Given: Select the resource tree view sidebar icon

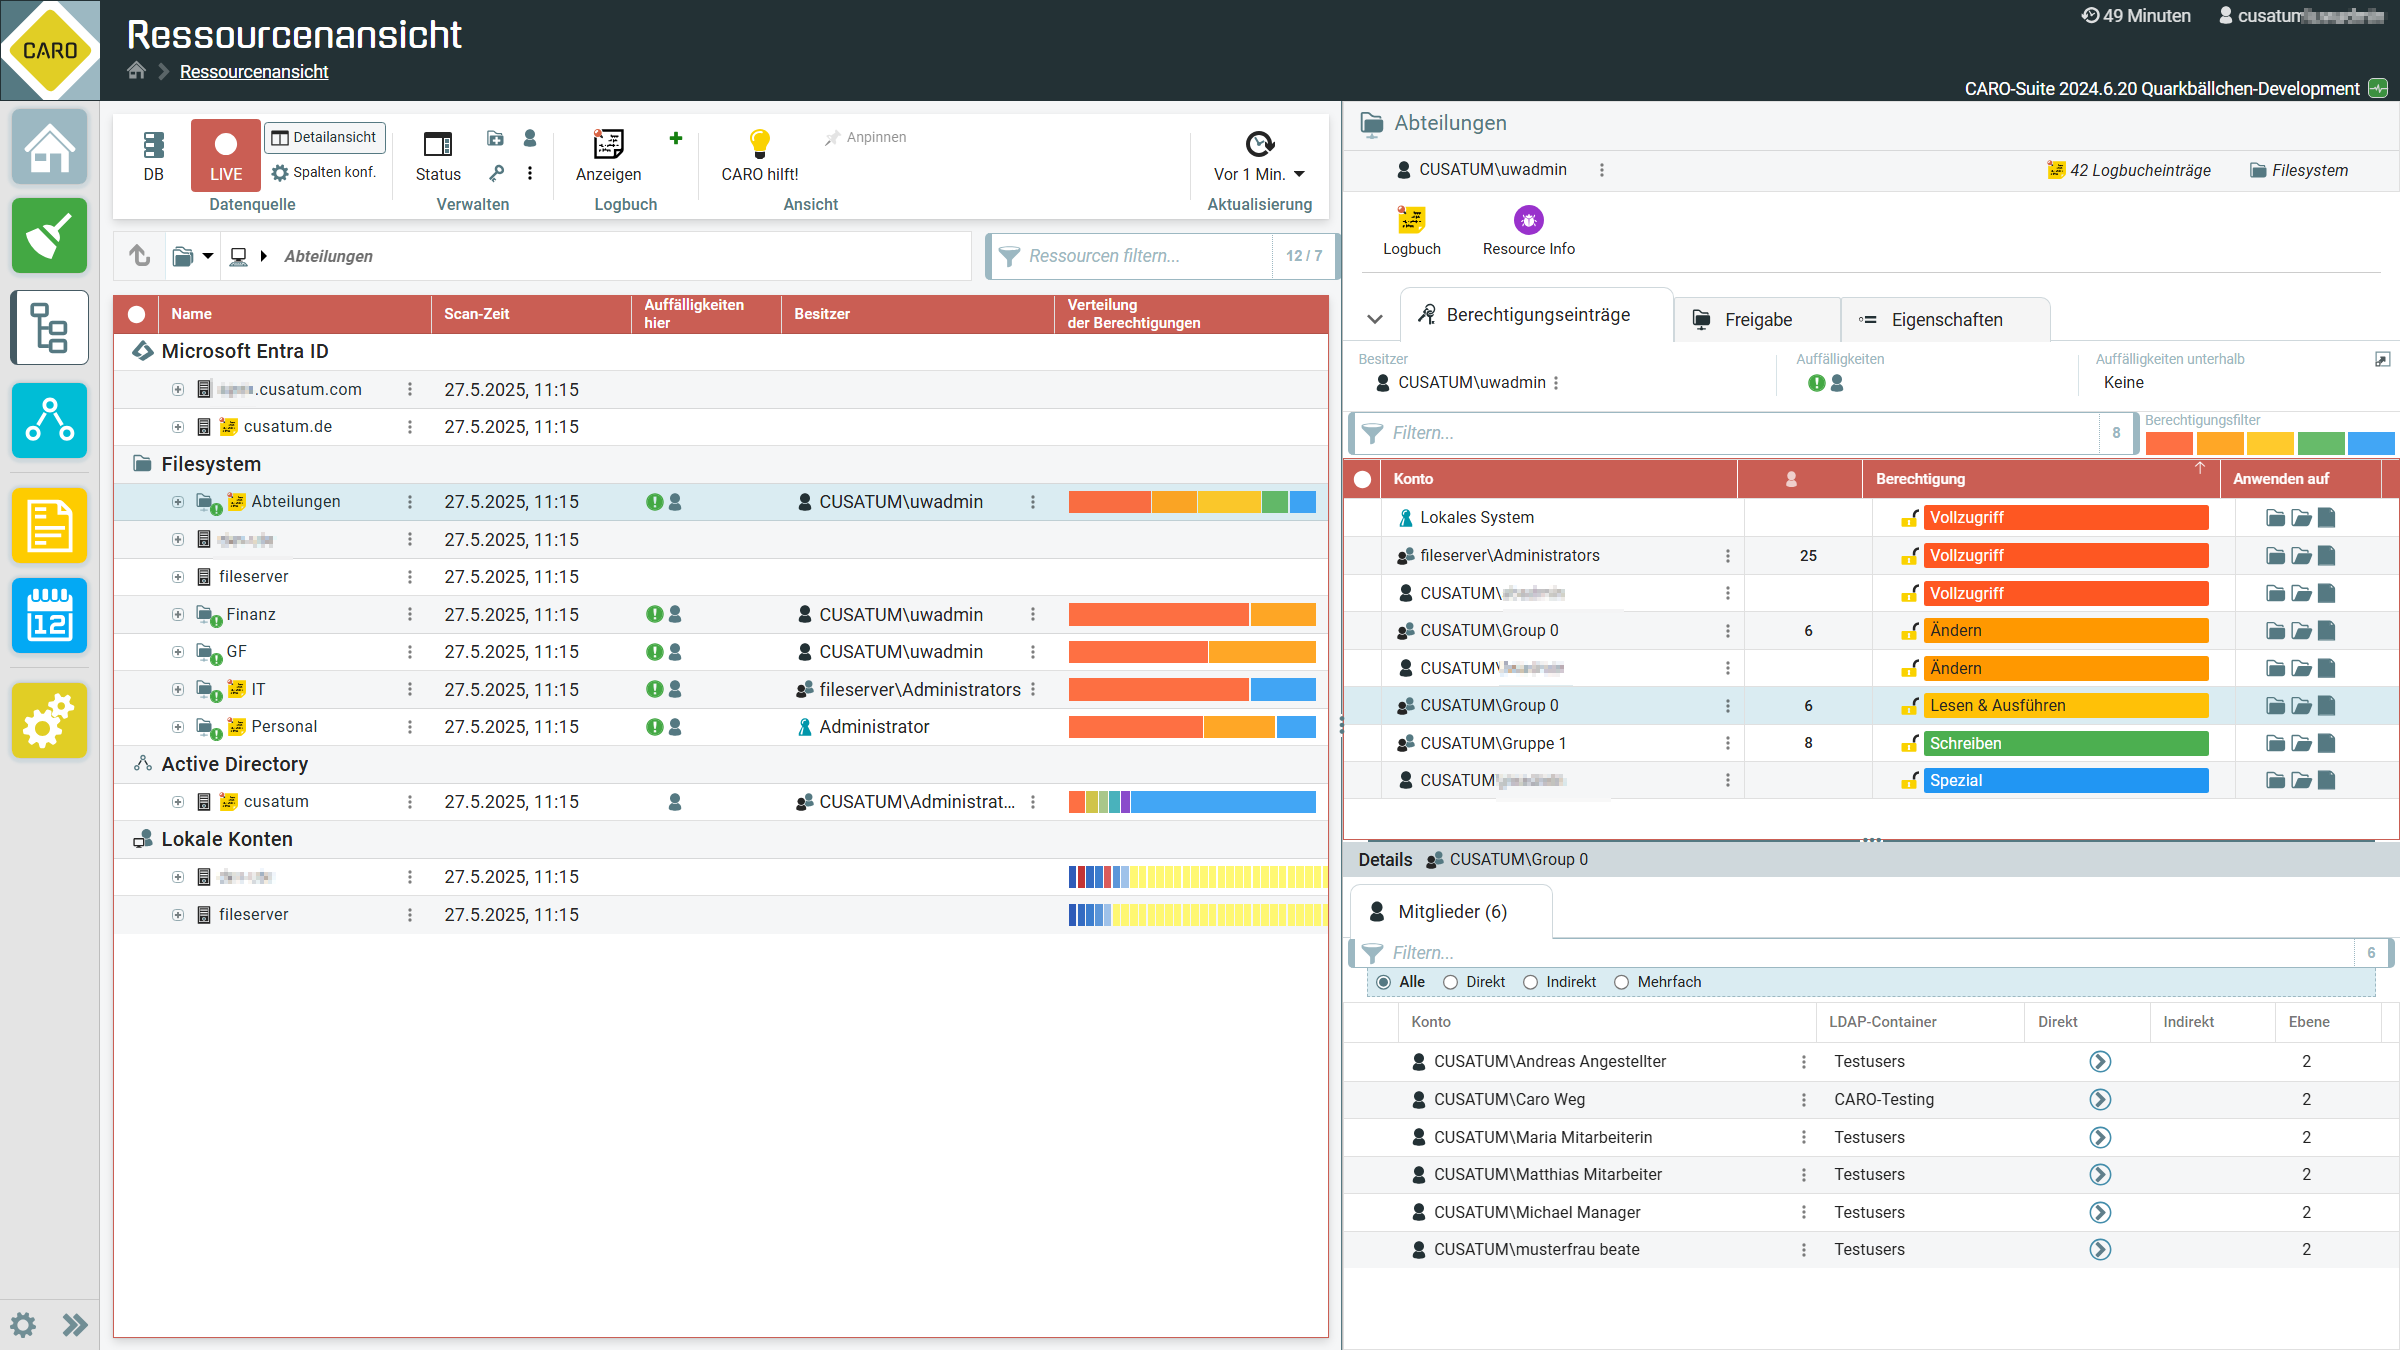Looking at the screenshot, I should point(49,328).
